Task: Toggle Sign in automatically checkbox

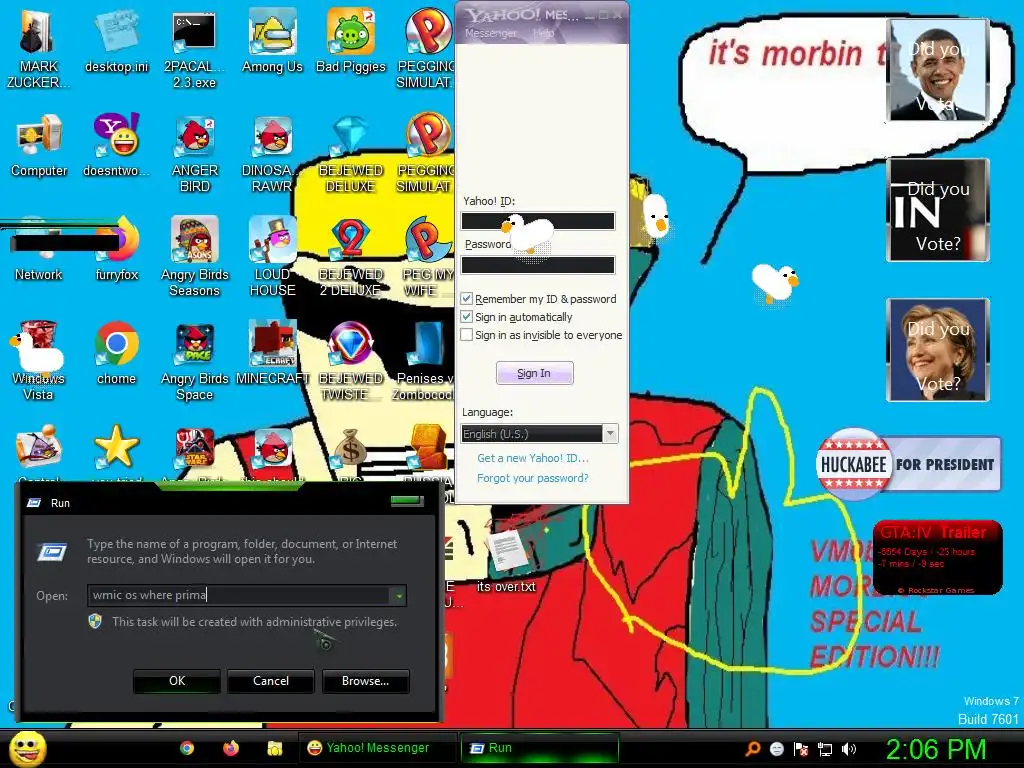Action: (466, 317)
